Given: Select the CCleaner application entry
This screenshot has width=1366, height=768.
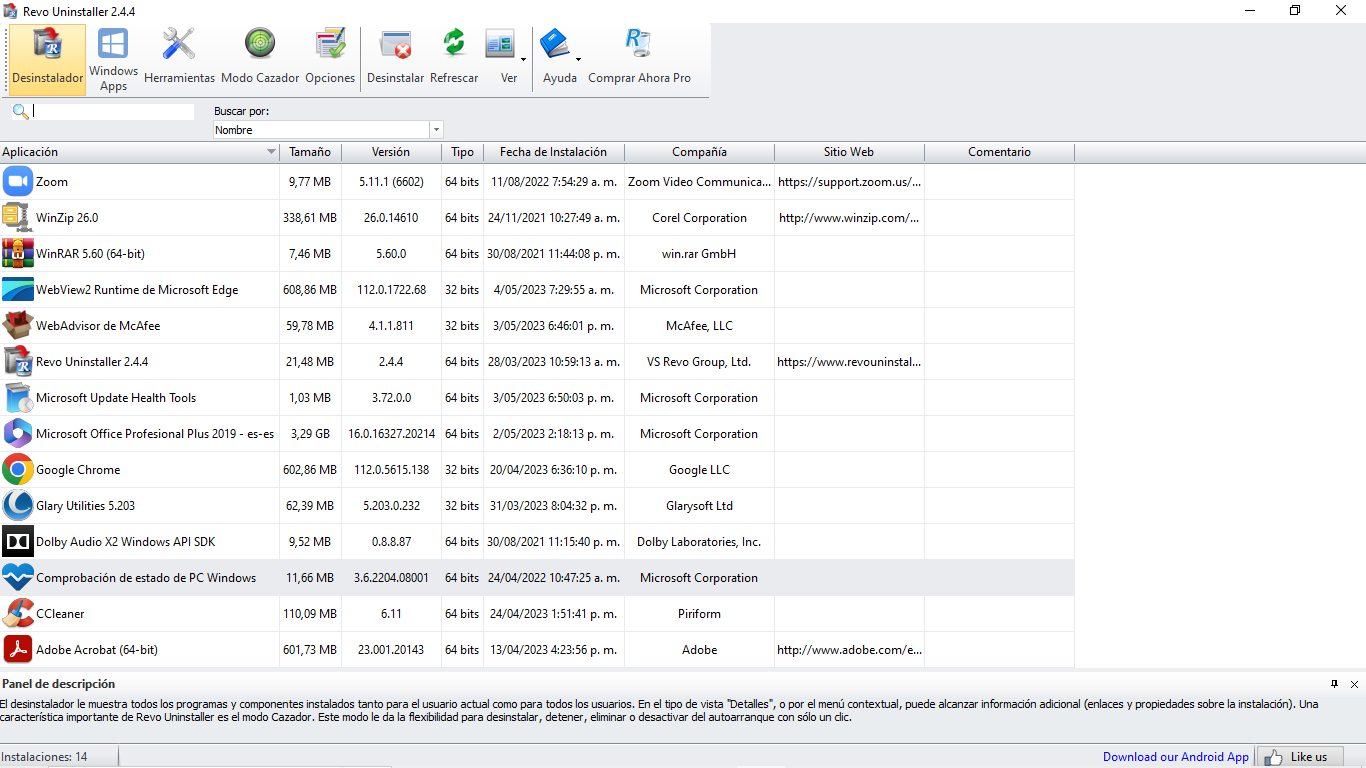Looking at the screenshot, I should [60, 614].
